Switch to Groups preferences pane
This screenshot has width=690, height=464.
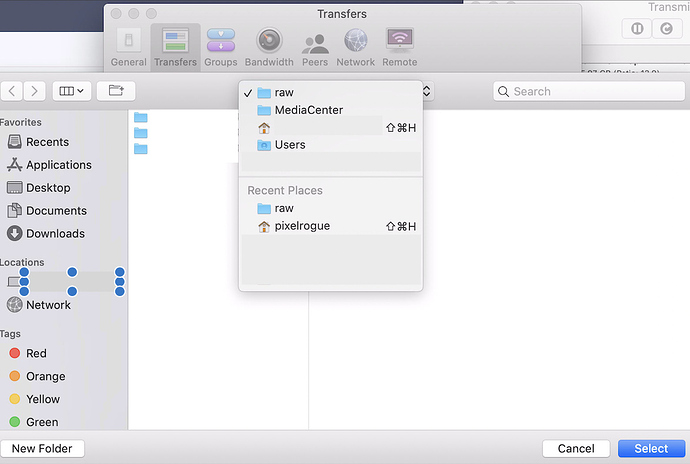[221, 46]
